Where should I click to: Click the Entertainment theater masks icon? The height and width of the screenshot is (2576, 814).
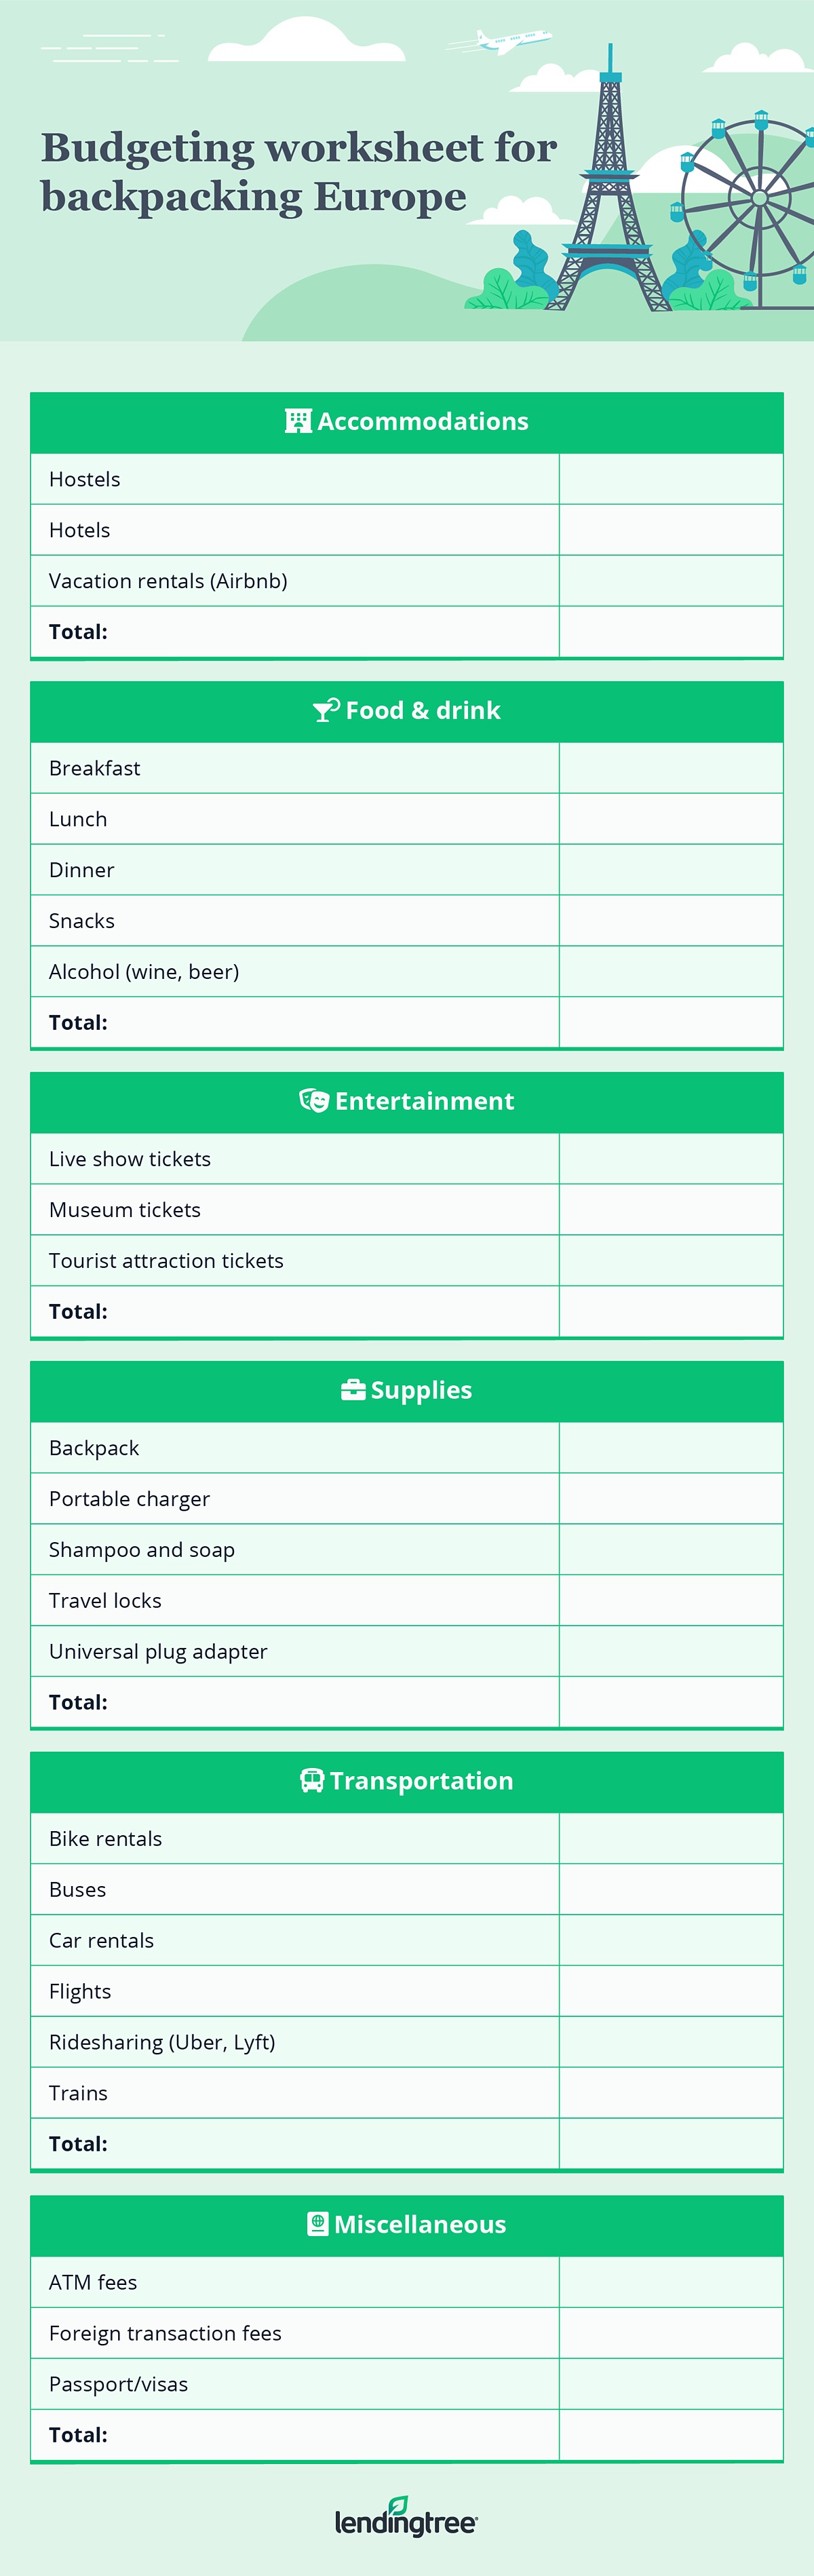pyautogui.click(x=314, y=1100)
